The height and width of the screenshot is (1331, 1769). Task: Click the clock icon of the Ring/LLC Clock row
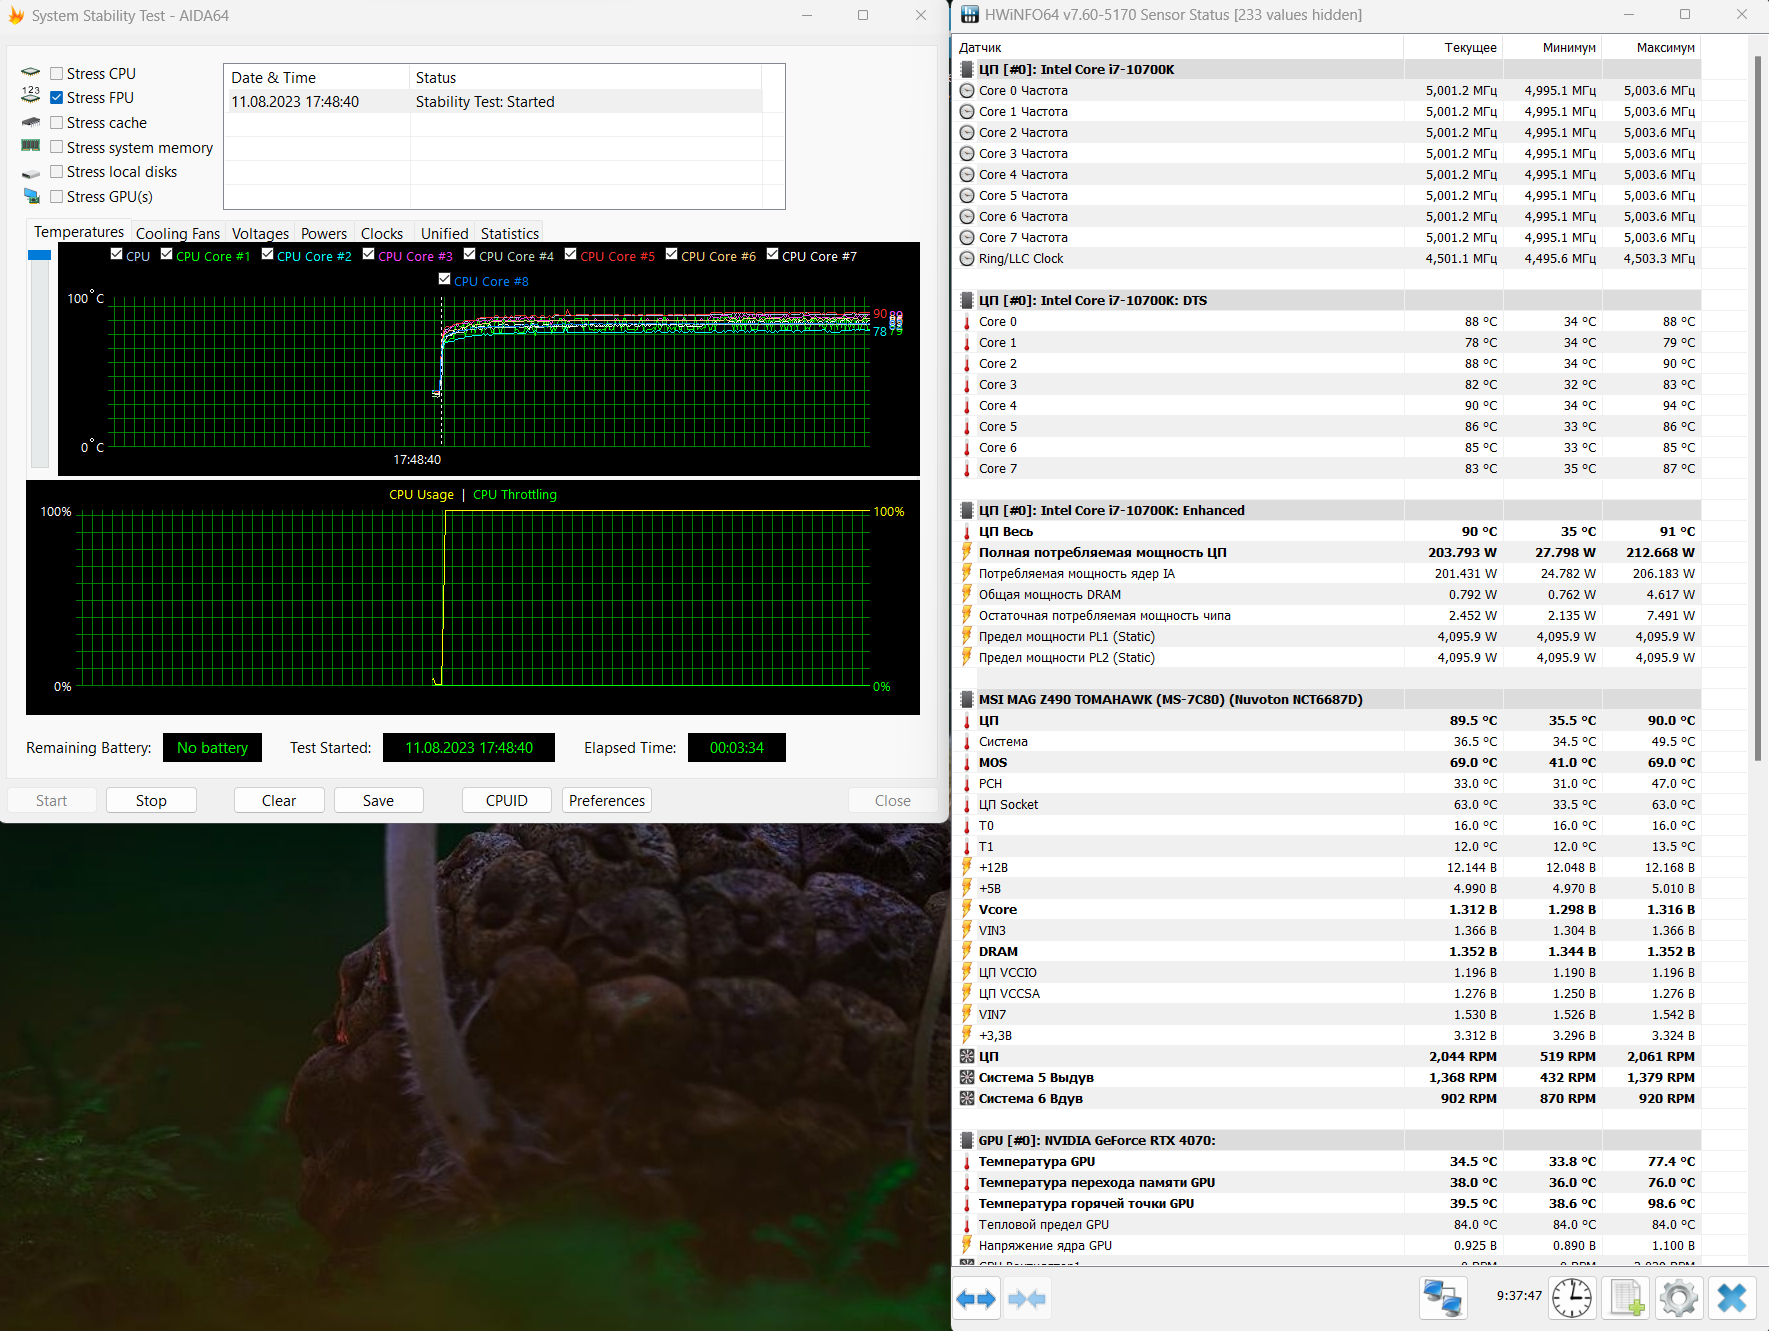[967, 258]
